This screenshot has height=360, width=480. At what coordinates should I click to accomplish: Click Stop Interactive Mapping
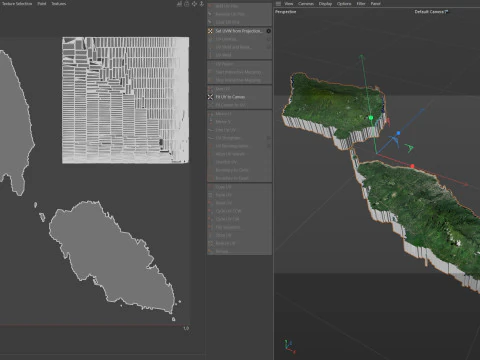239,80
